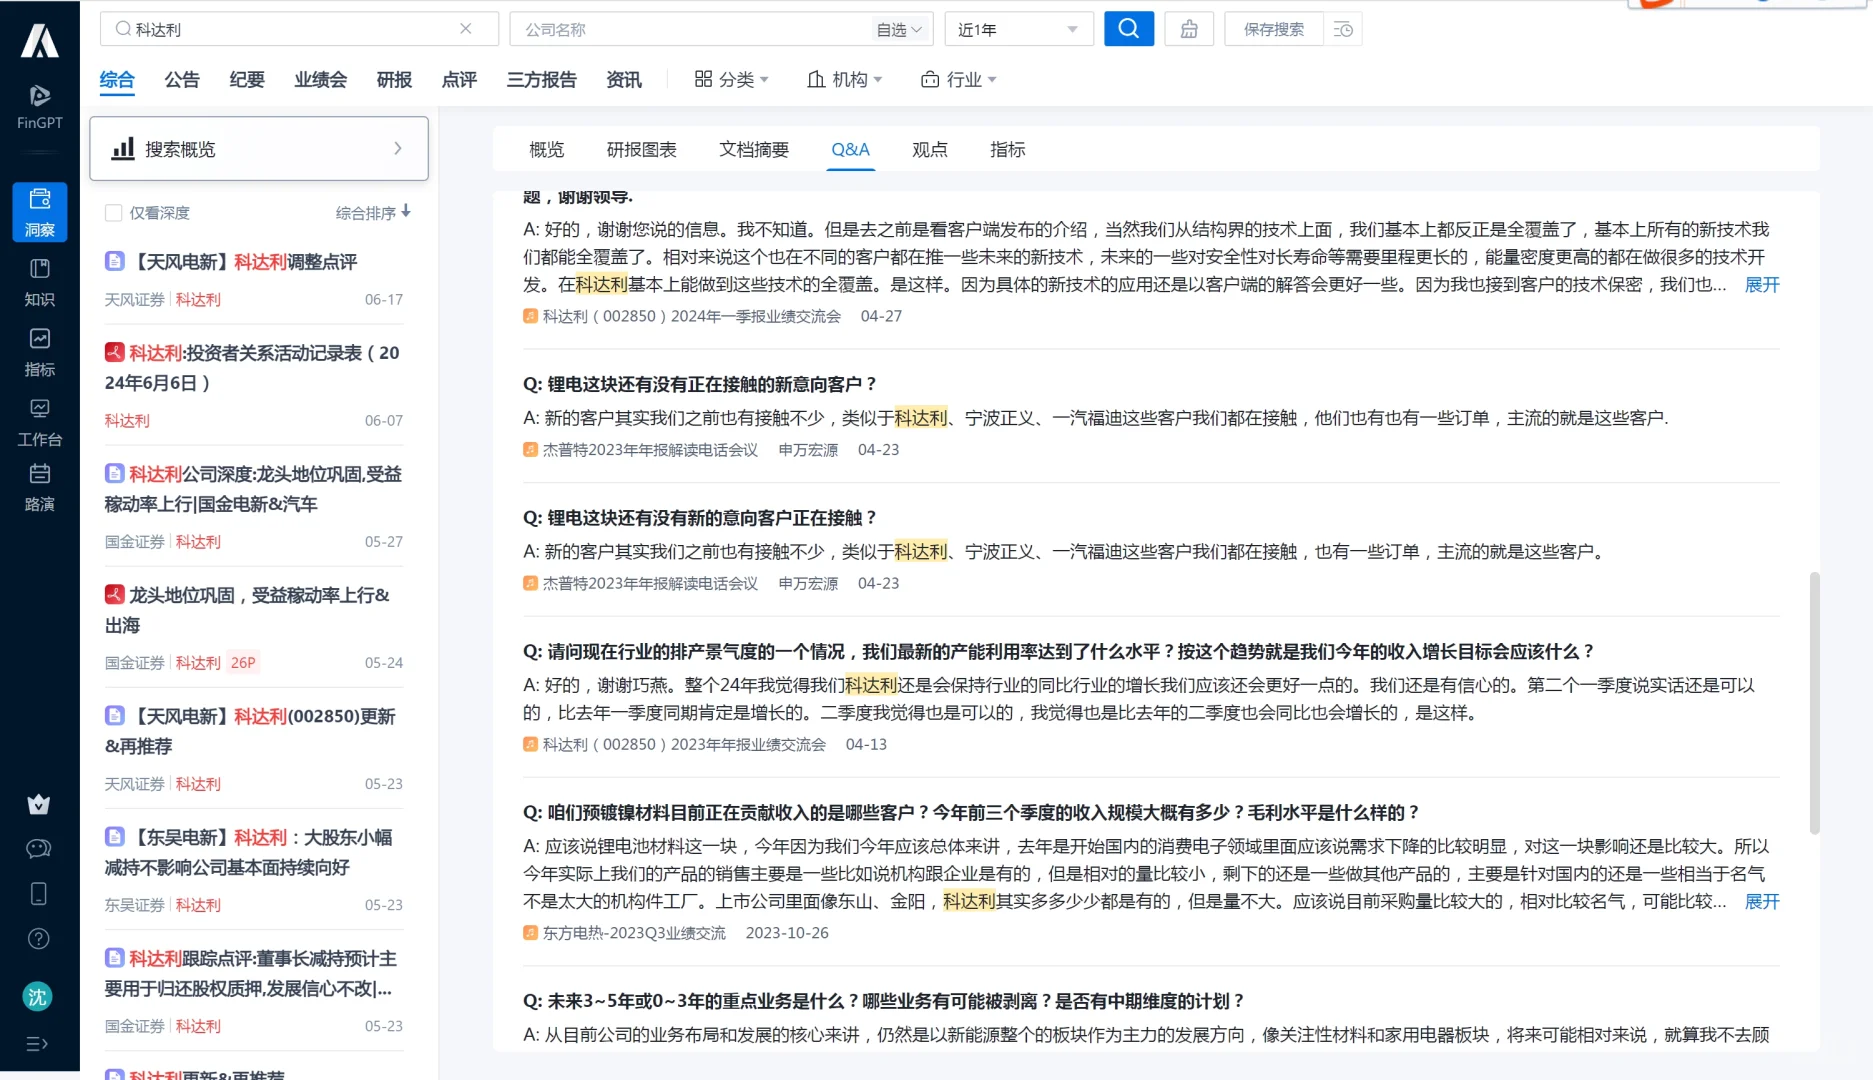Toggle the 仅看深度 checkbox
Screen dimensions: 1873x1080
[x=114, y=213]
